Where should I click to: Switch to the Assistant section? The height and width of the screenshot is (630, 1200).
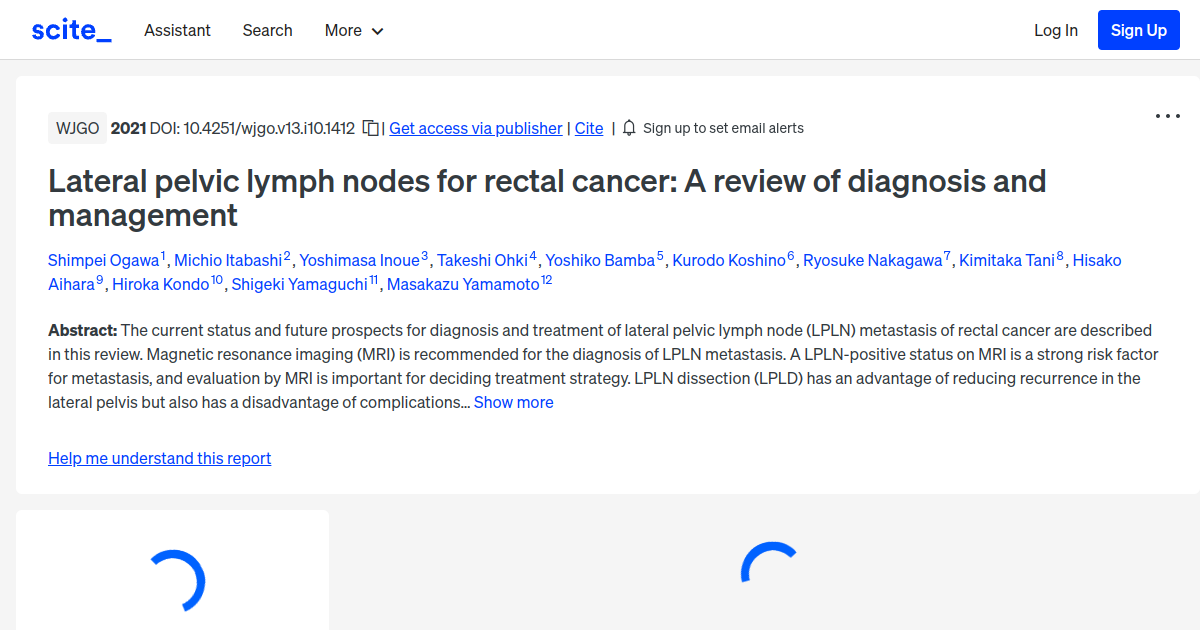(x=177, y=30)
